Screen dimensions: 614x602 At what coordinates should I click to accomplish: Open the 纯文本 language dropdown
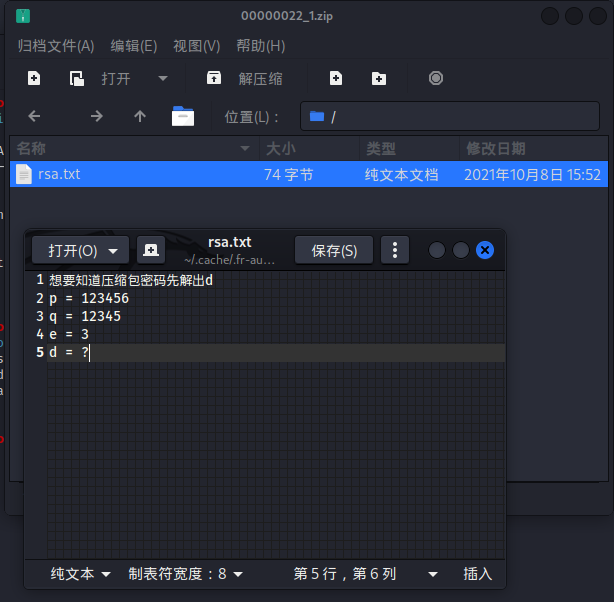pyautogui.click(x=80, y=574)
